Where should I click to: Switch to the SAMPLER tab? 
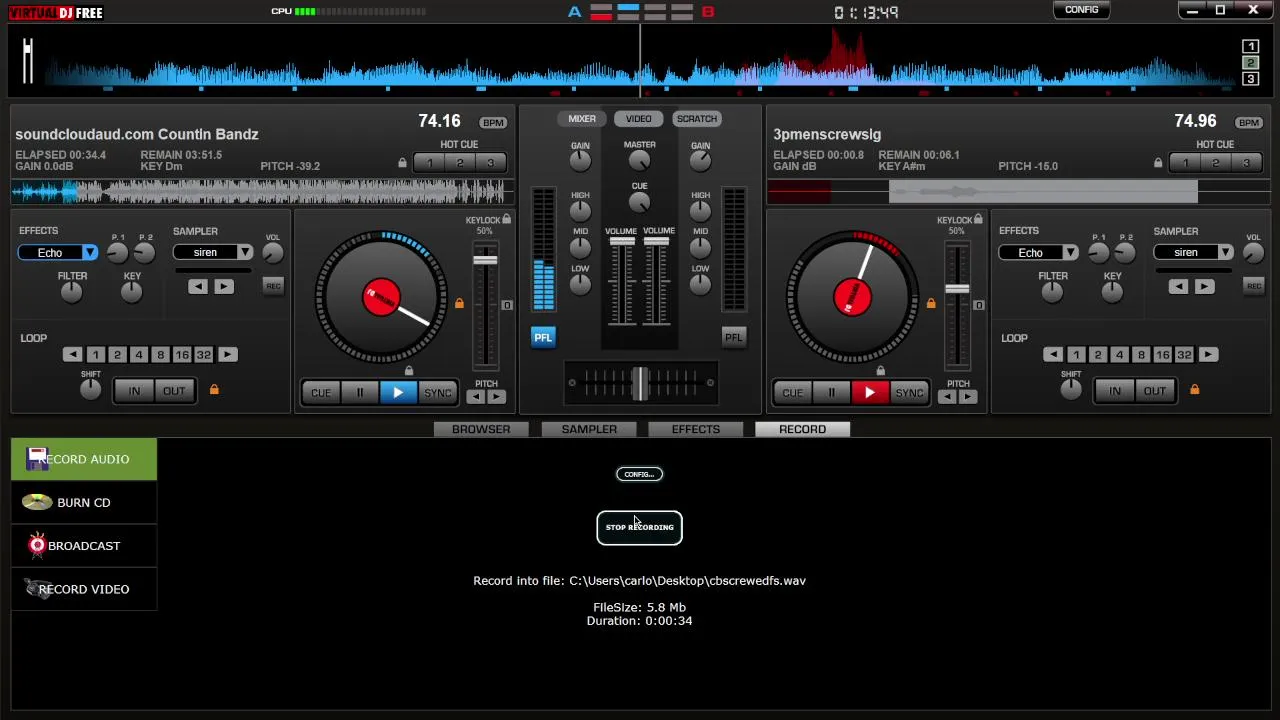(589, 429)
